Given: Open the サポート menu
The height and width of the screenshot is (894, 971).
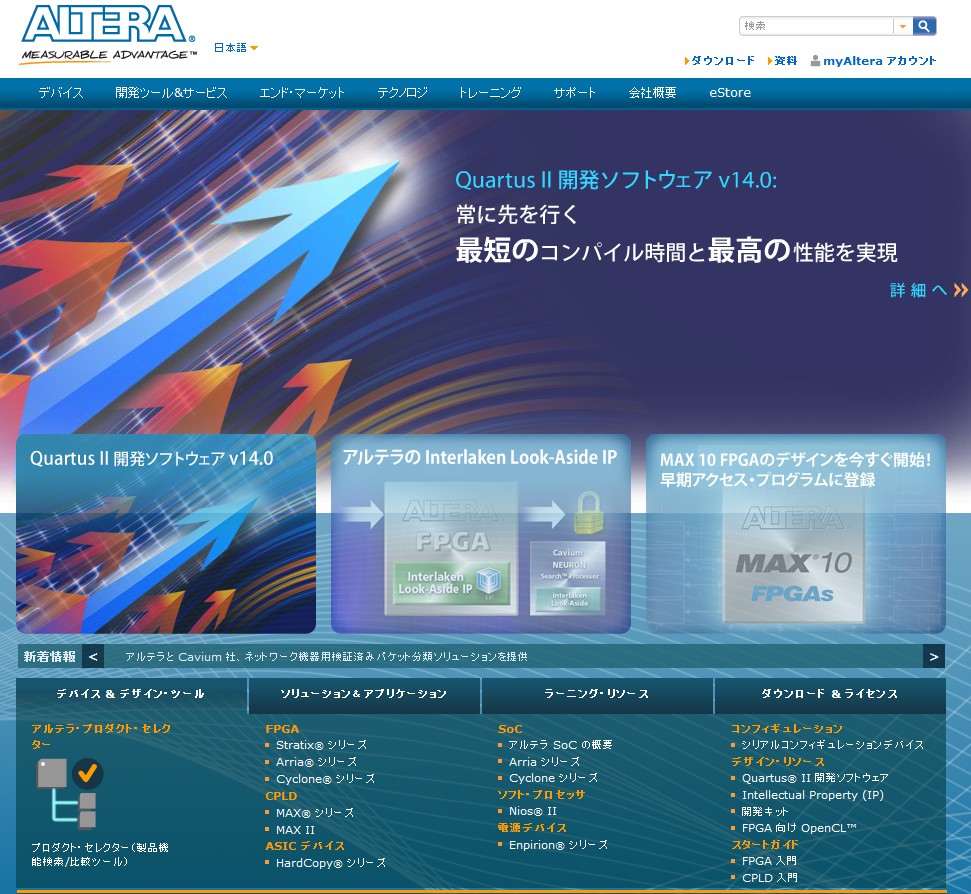Looking at the screenshot, I should 575,93.
